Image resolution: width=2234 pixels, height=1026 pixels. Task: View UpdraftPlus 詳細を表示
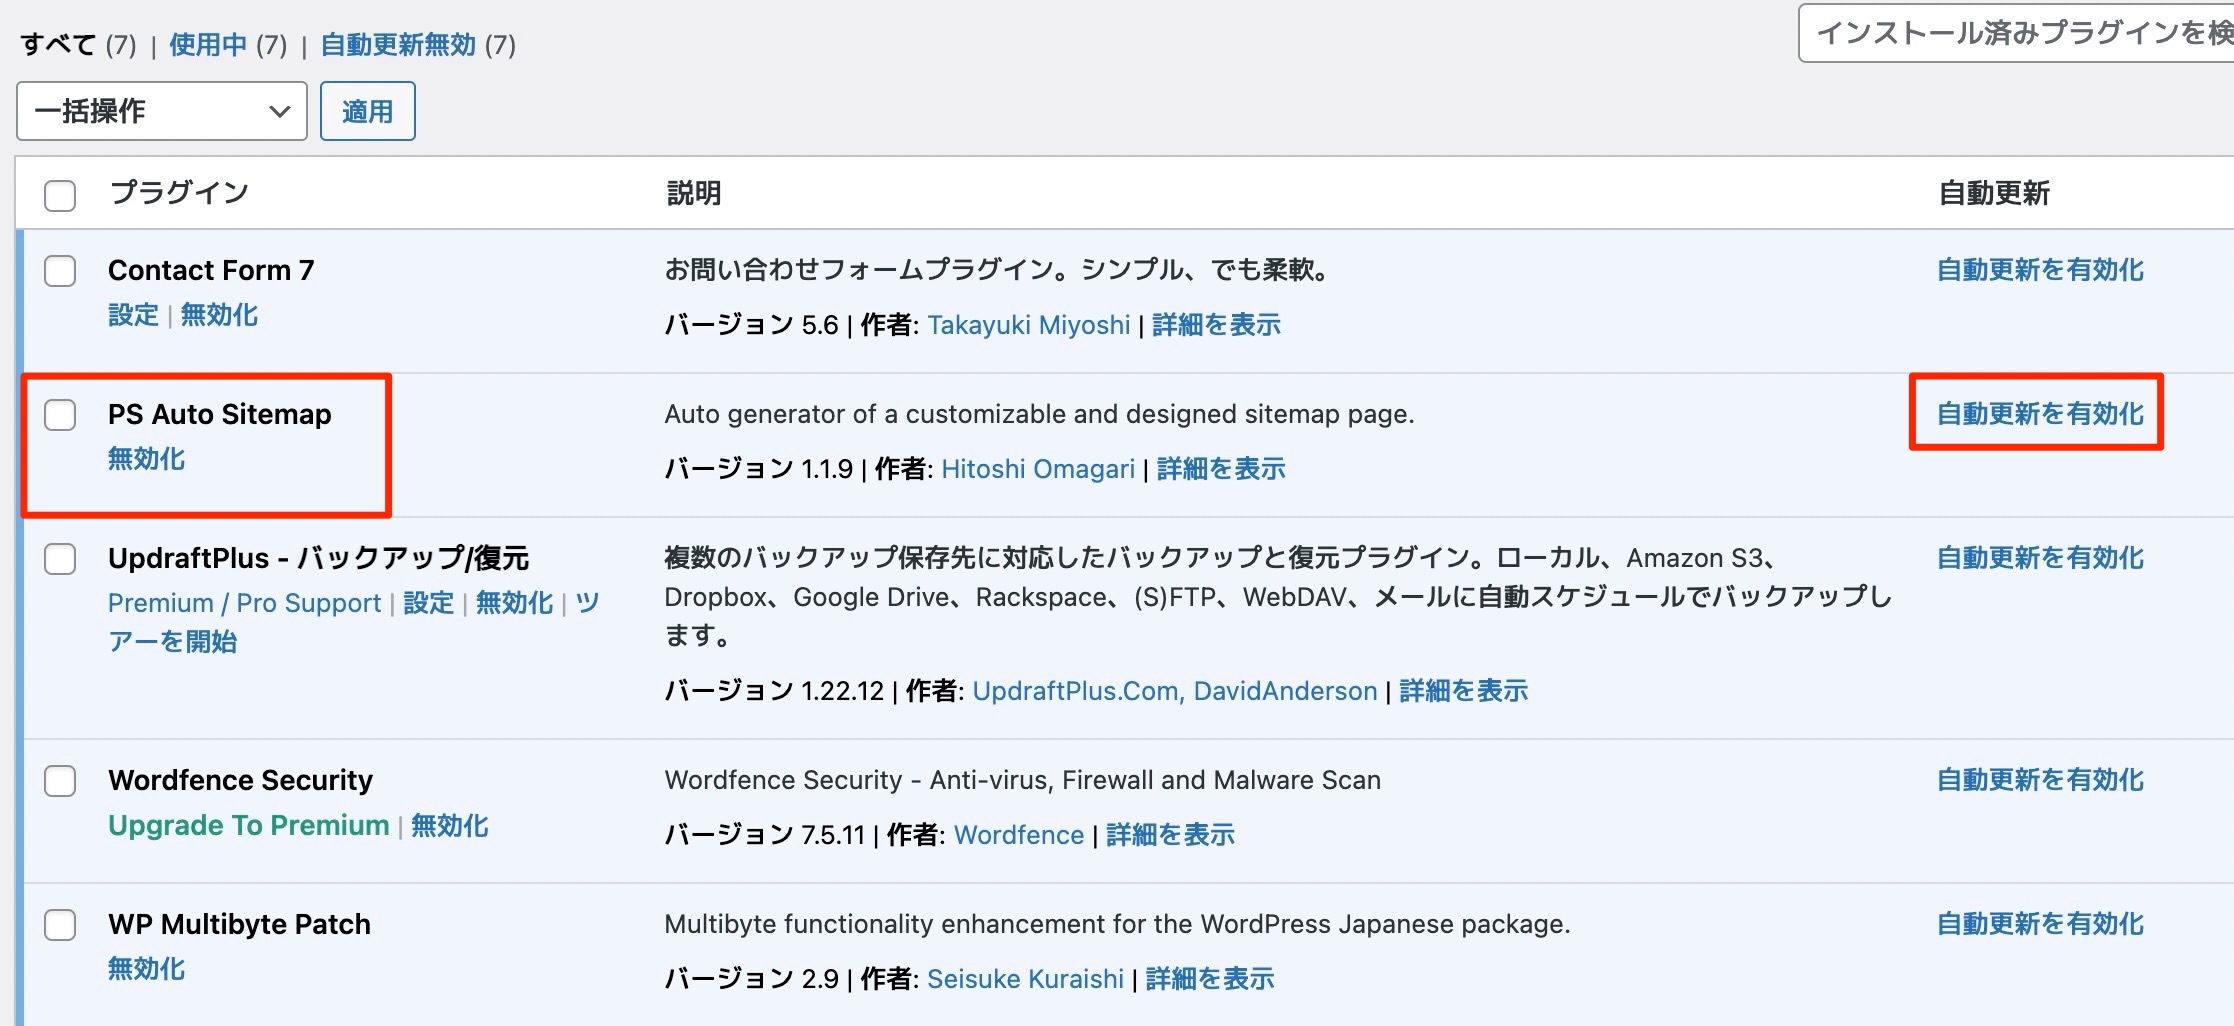tap(1463, 691)
